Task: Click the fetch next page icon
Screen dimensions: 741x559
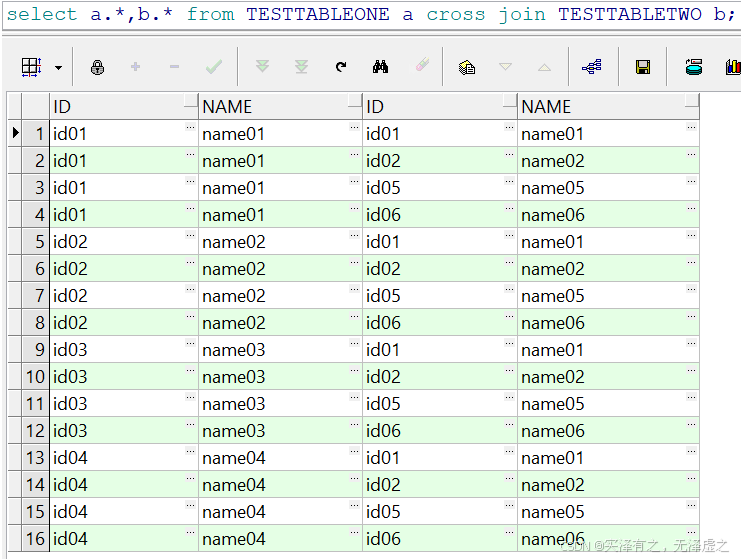Action: click(262, 67)
